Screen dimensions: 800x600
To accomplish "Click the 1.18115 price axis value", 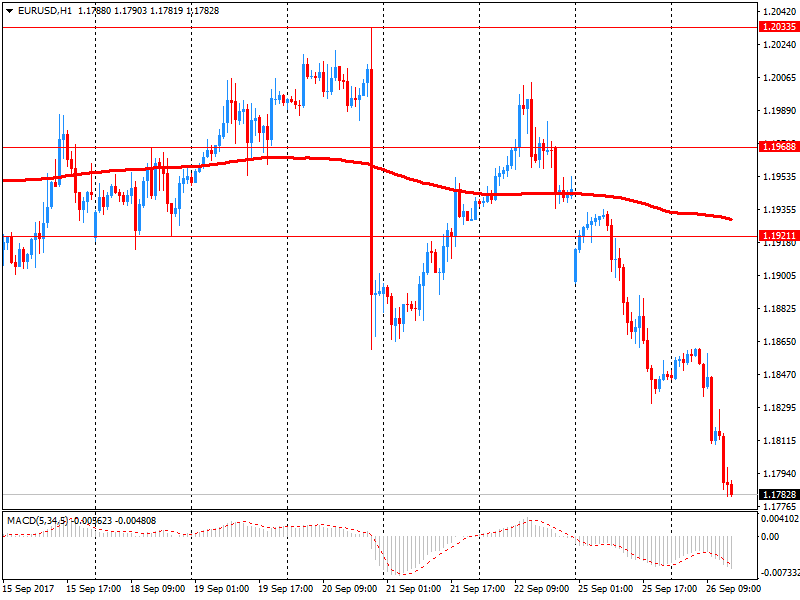I will (x=780, y=441).
